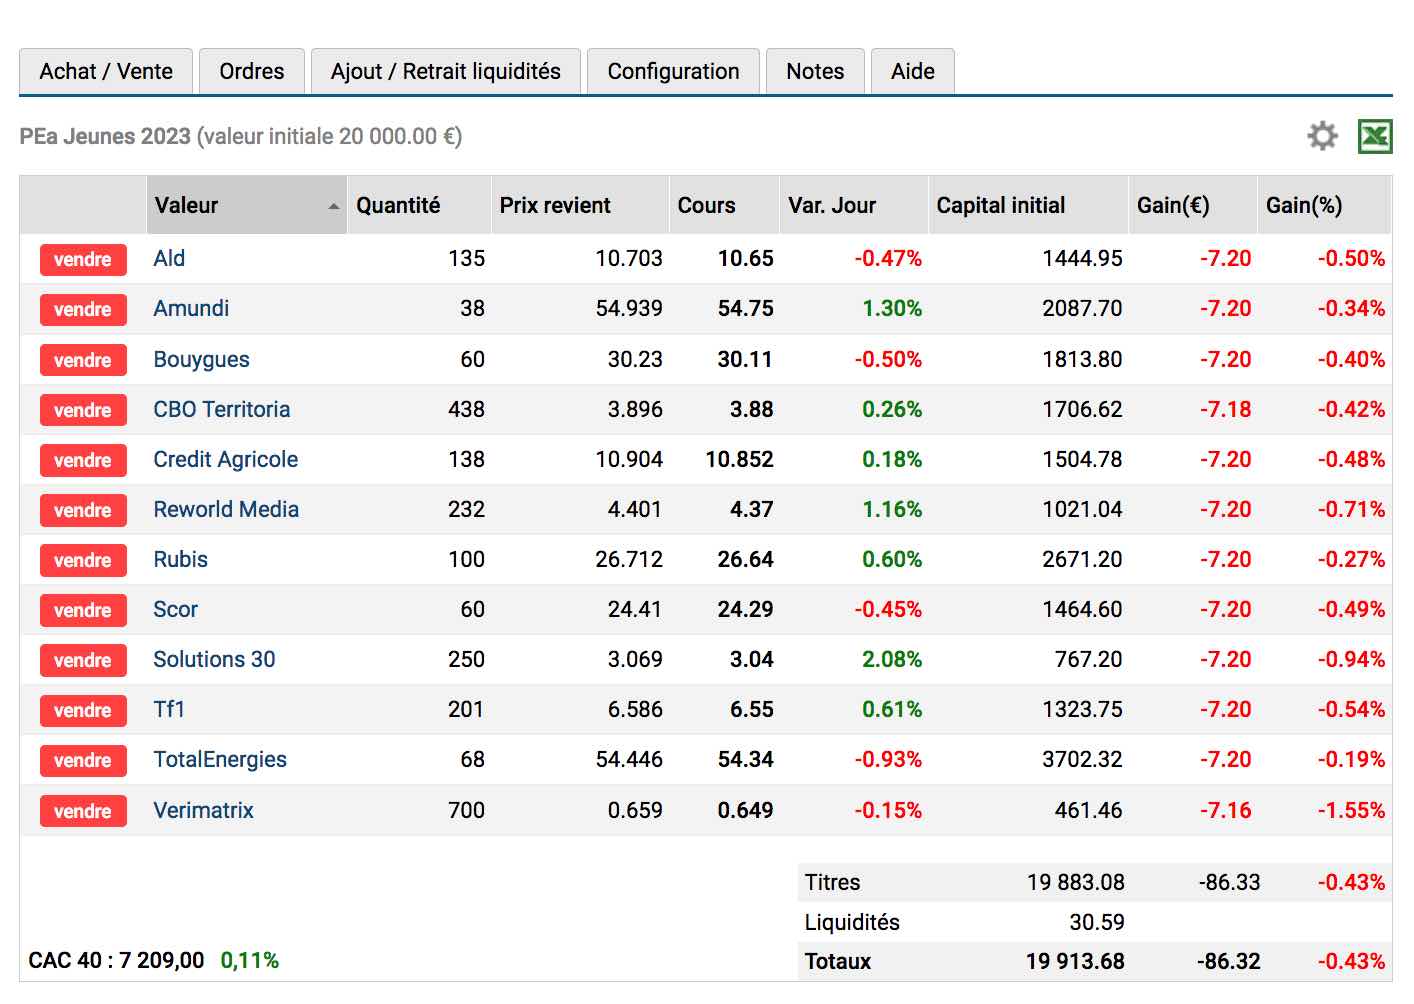The width and height of the screenshot is (1414, 1004).
Task: Export portfolio with the Excel icon
Action: coord(1375,136)
